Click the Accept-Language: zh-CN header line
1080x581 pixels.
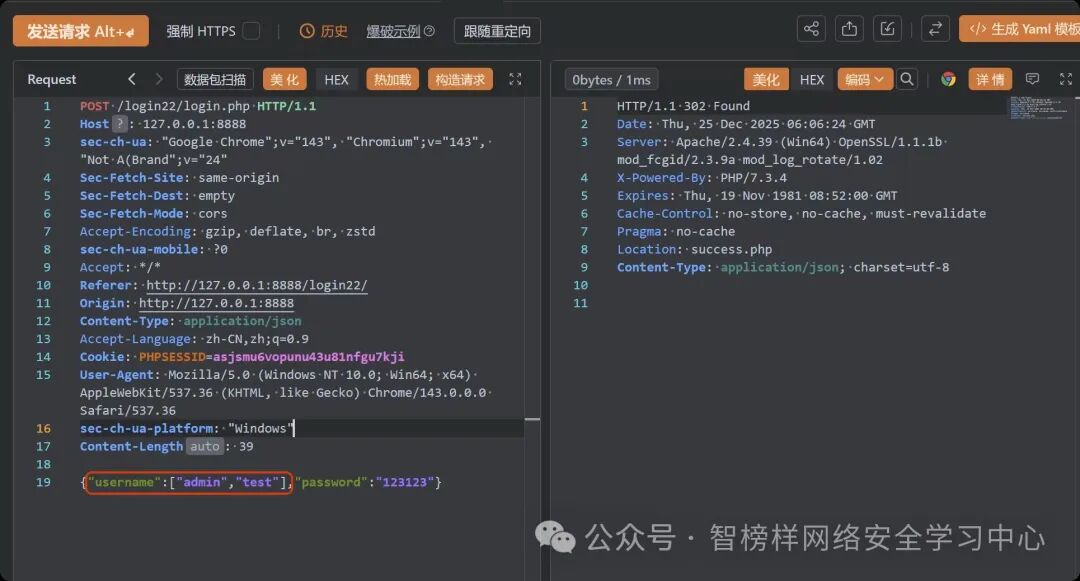pyautogui.click(x=194, y=339)
